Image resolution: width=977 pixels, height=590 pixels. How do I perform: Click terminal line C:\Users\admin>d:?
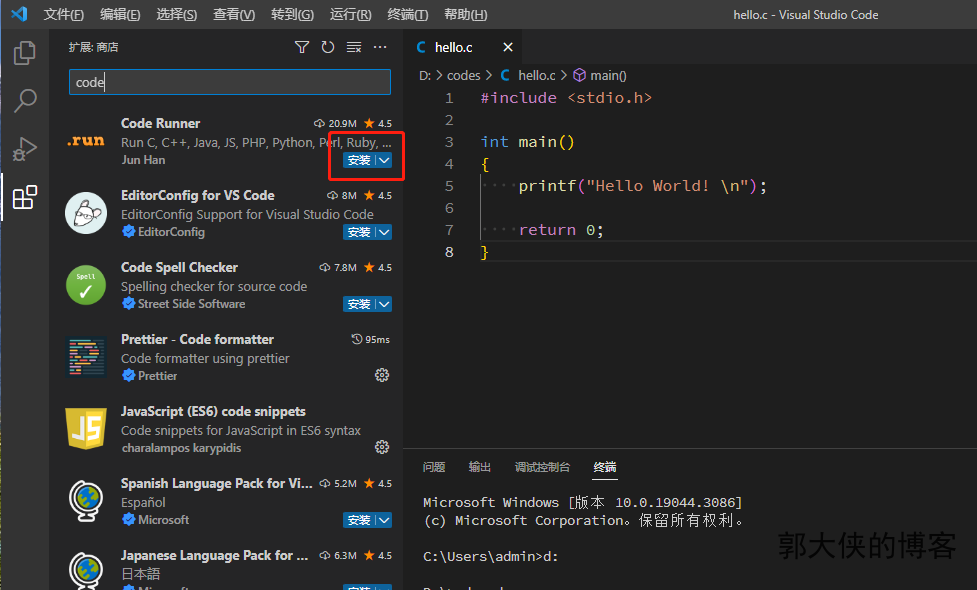(x=491, y=556)
